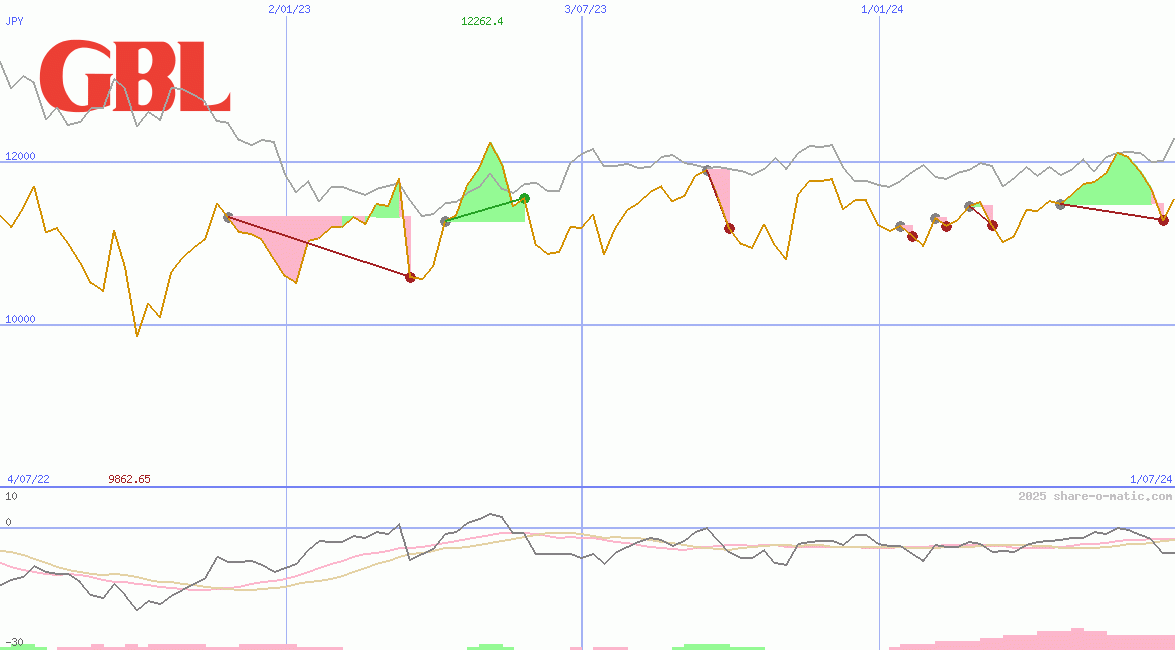Select the 3/07/23 date label
The height and width of the screenshot is (650, 1175).
[x=585, y=9]
